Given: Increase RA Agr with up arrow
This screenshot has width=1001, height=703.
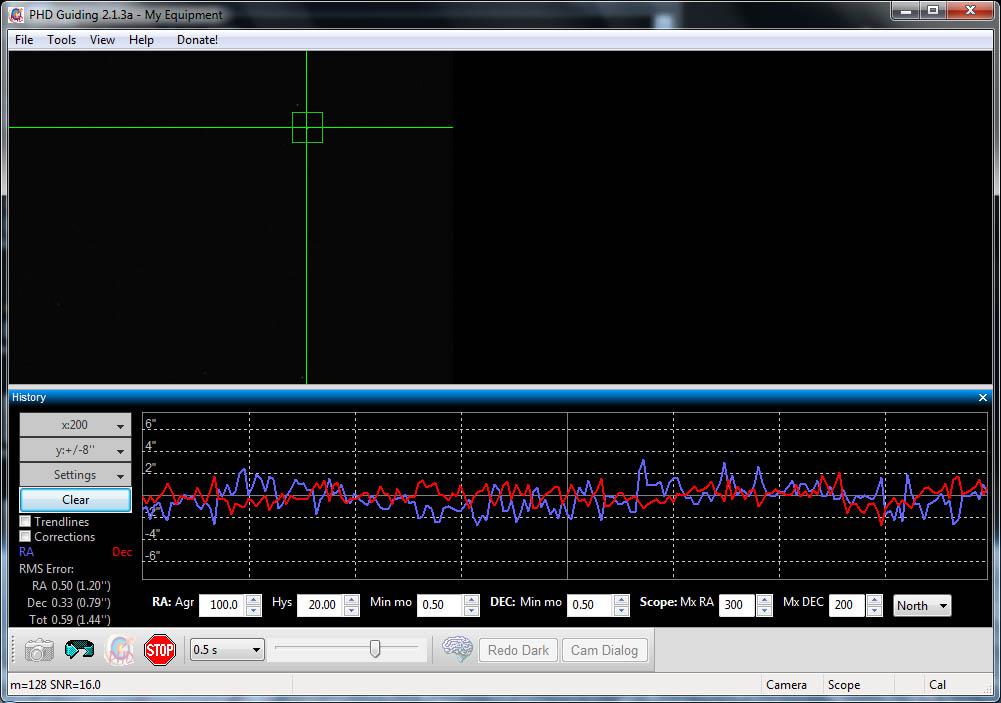Looking at the screenshot, I should pos(253,600).
